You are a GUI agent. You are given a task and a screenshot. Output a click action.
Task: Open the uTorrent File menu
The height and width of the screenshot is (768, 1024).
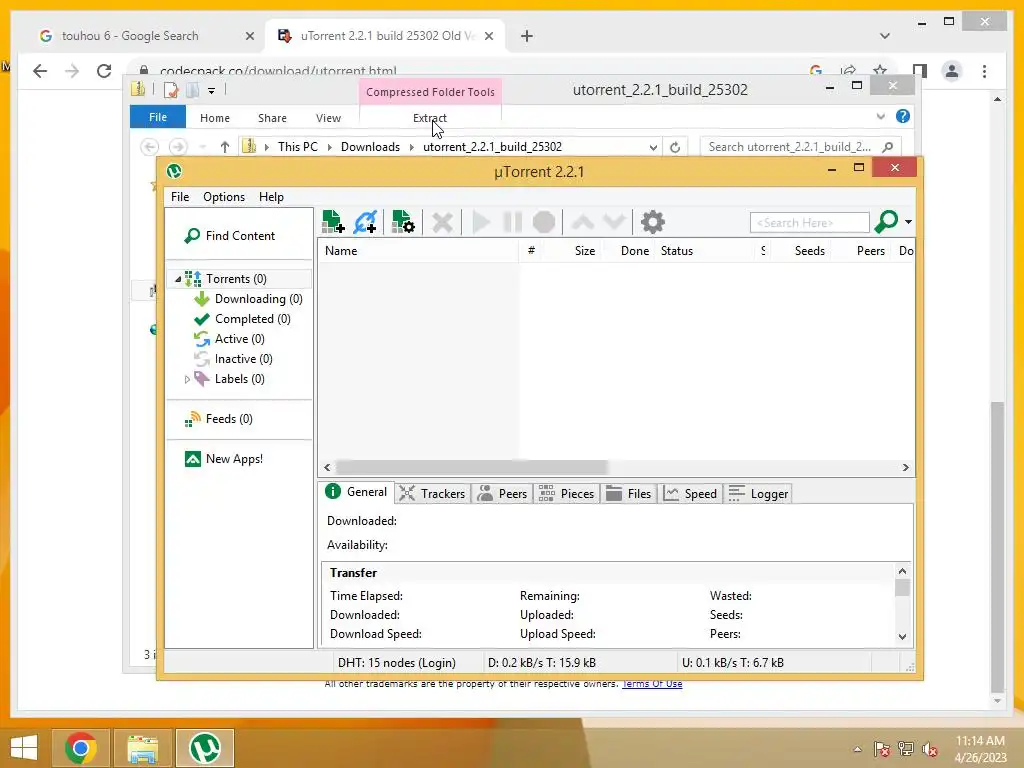point(180,197)
